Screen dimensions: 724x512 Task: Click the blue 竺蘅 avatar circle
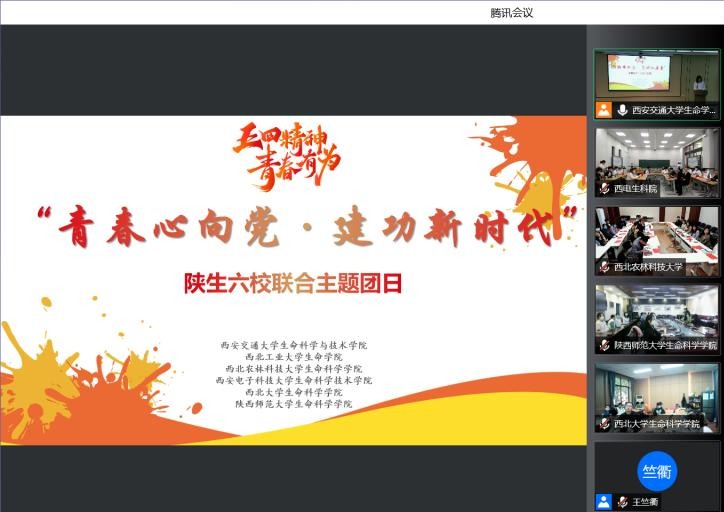[x=657, y=471]
